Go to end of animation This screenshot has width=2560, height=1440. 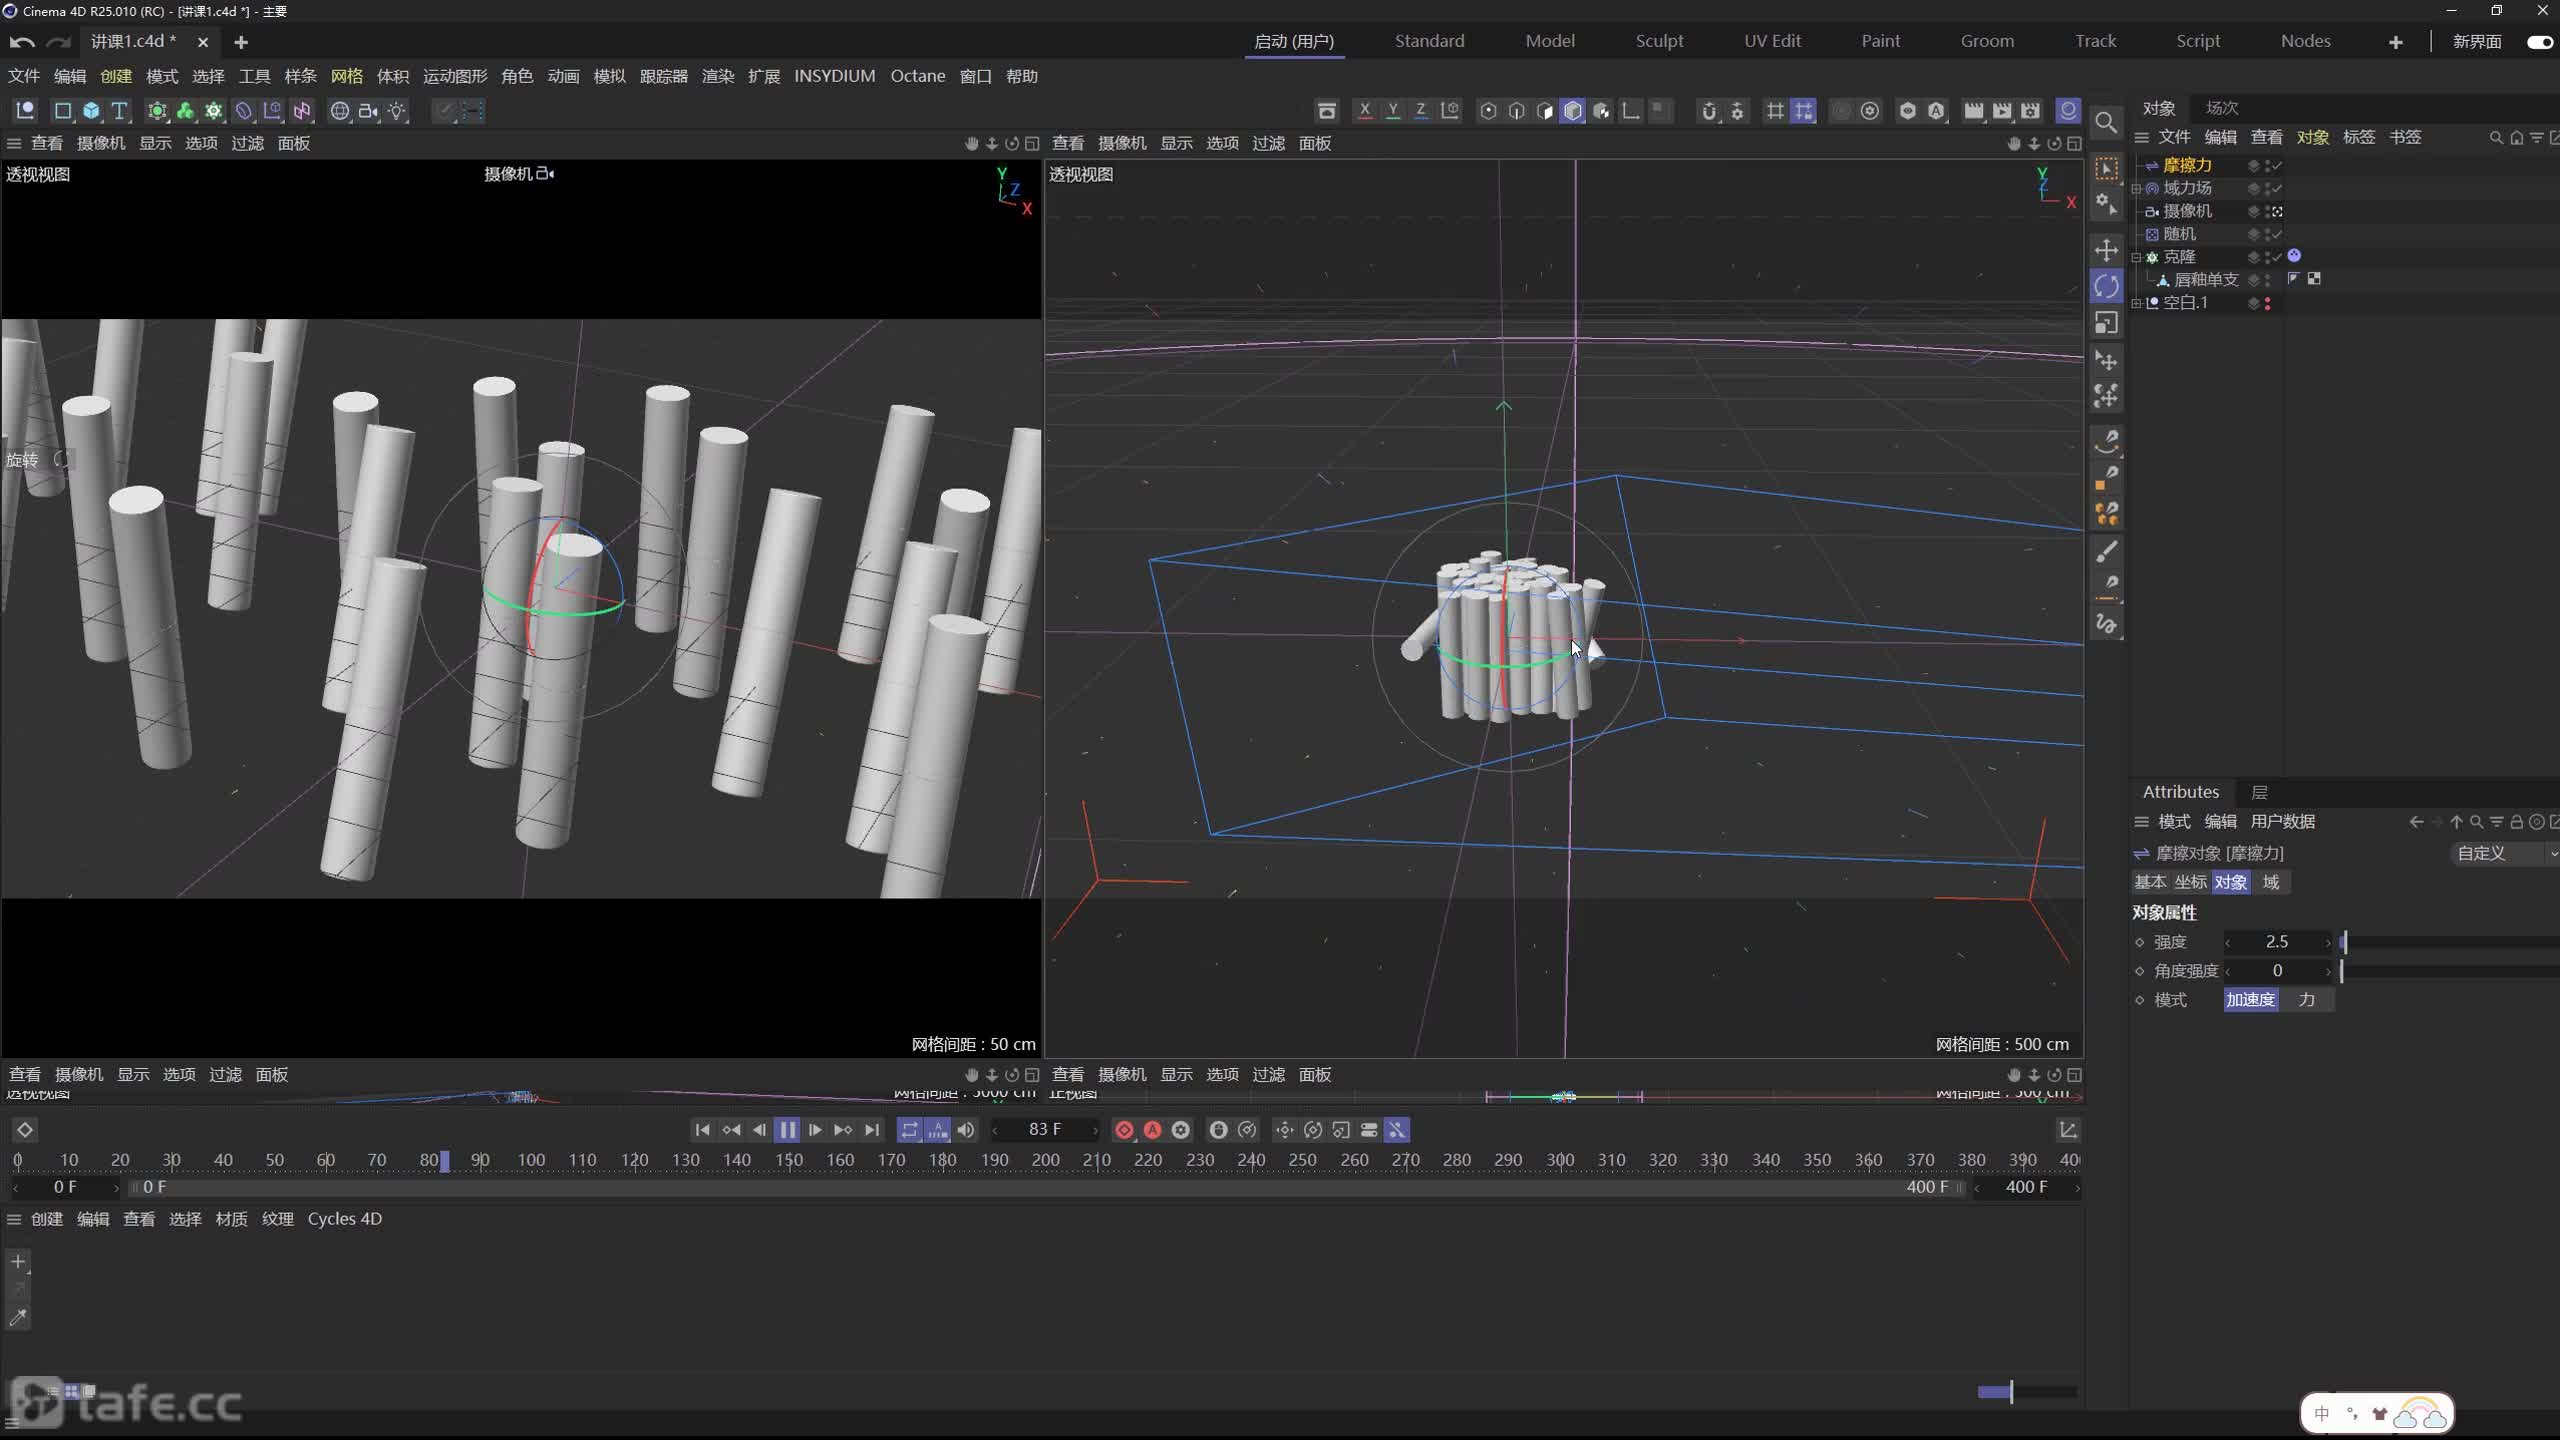(872, 1130)
